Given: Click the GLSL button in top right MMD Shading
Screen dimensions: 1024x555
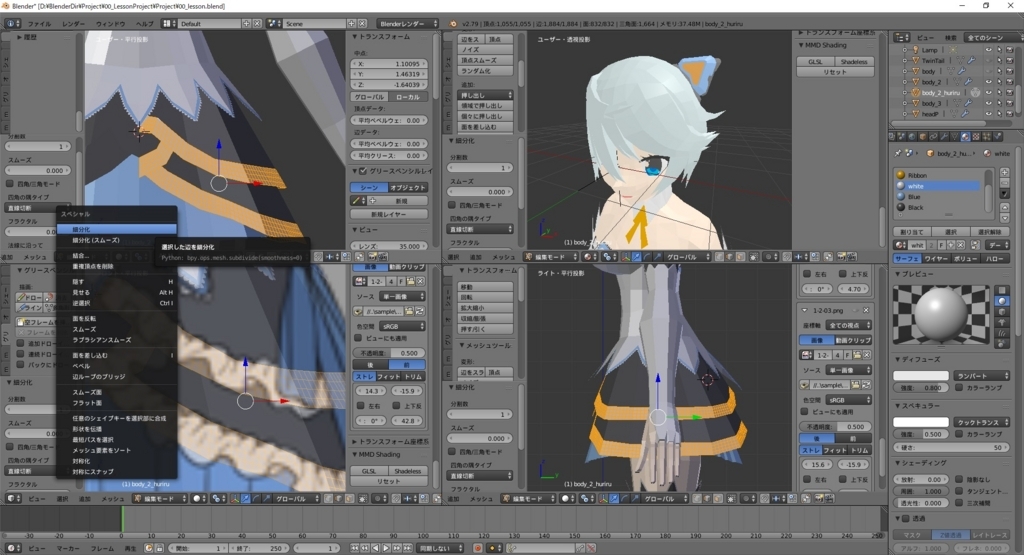Looking at the screenshot, I should pyautogui.click(x=815, y=61).
